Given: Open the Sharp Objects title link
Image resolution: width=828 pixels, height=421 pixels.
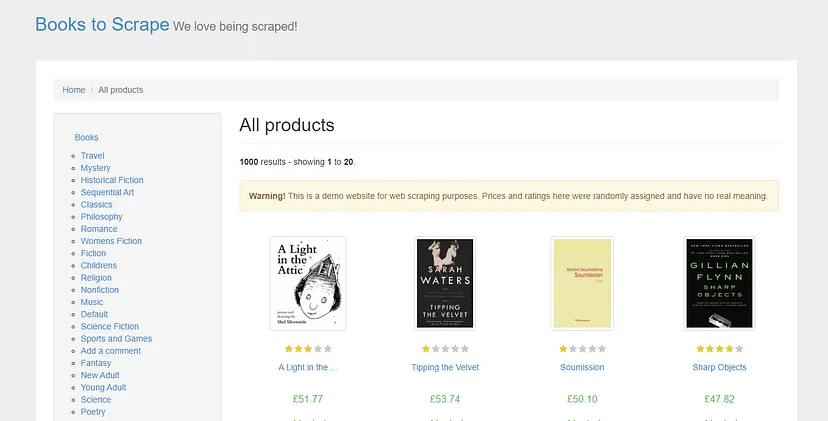Looking at the screenshot, I should click(x=719, y=367).
